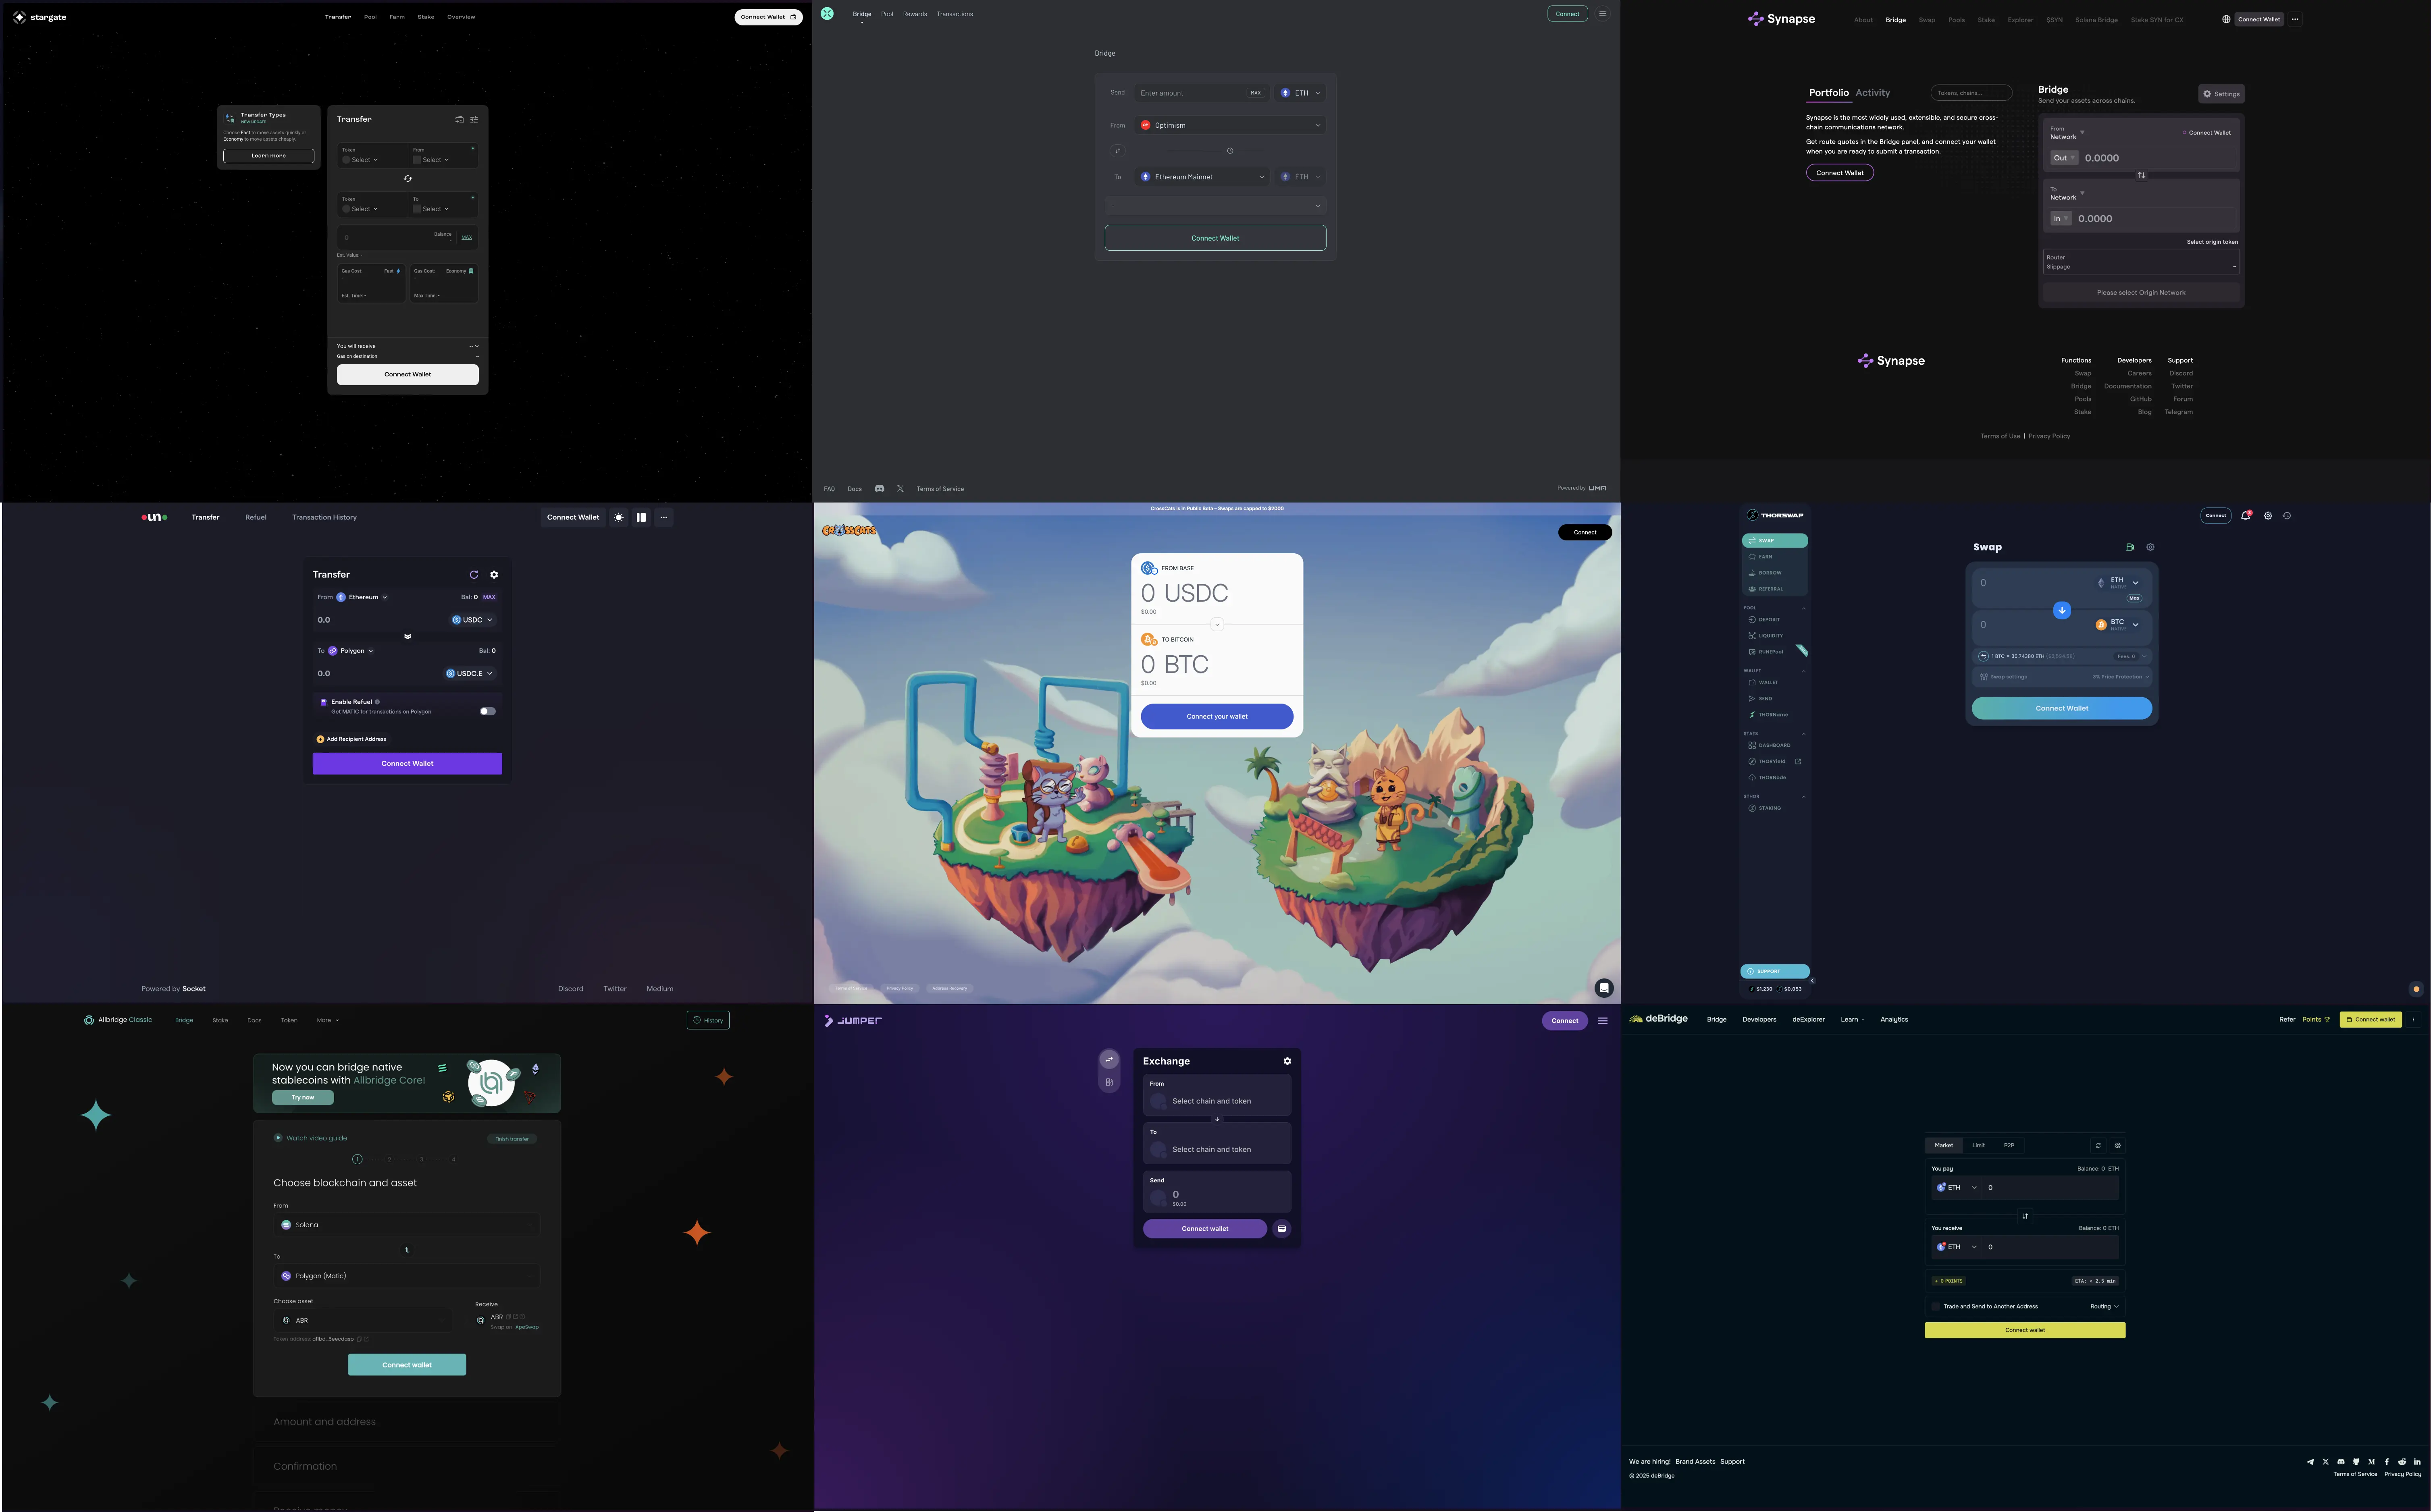
Task: Click THORSwap notifications bell icon
Action: pyautogui.click(x=2245, y=516)
